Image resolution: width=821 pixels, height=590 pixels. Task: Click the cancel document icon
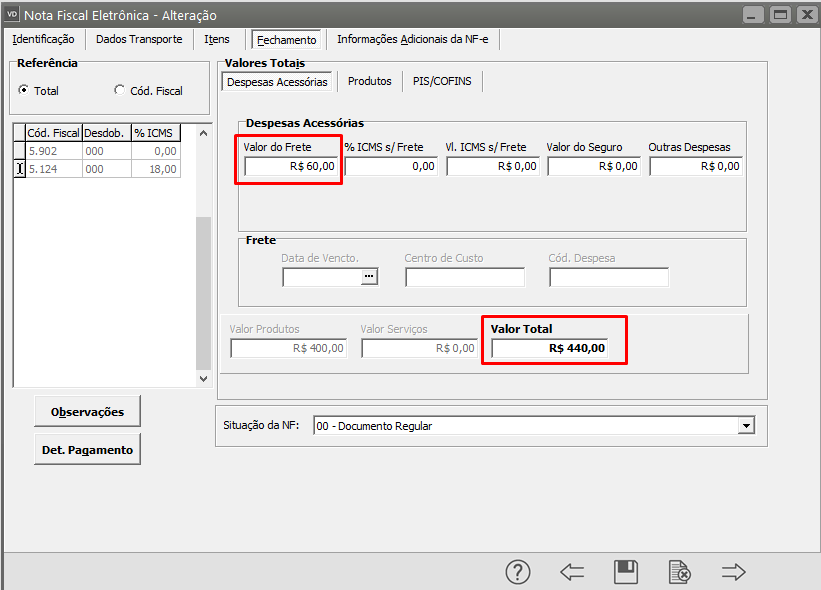click(x=680, y=572)
